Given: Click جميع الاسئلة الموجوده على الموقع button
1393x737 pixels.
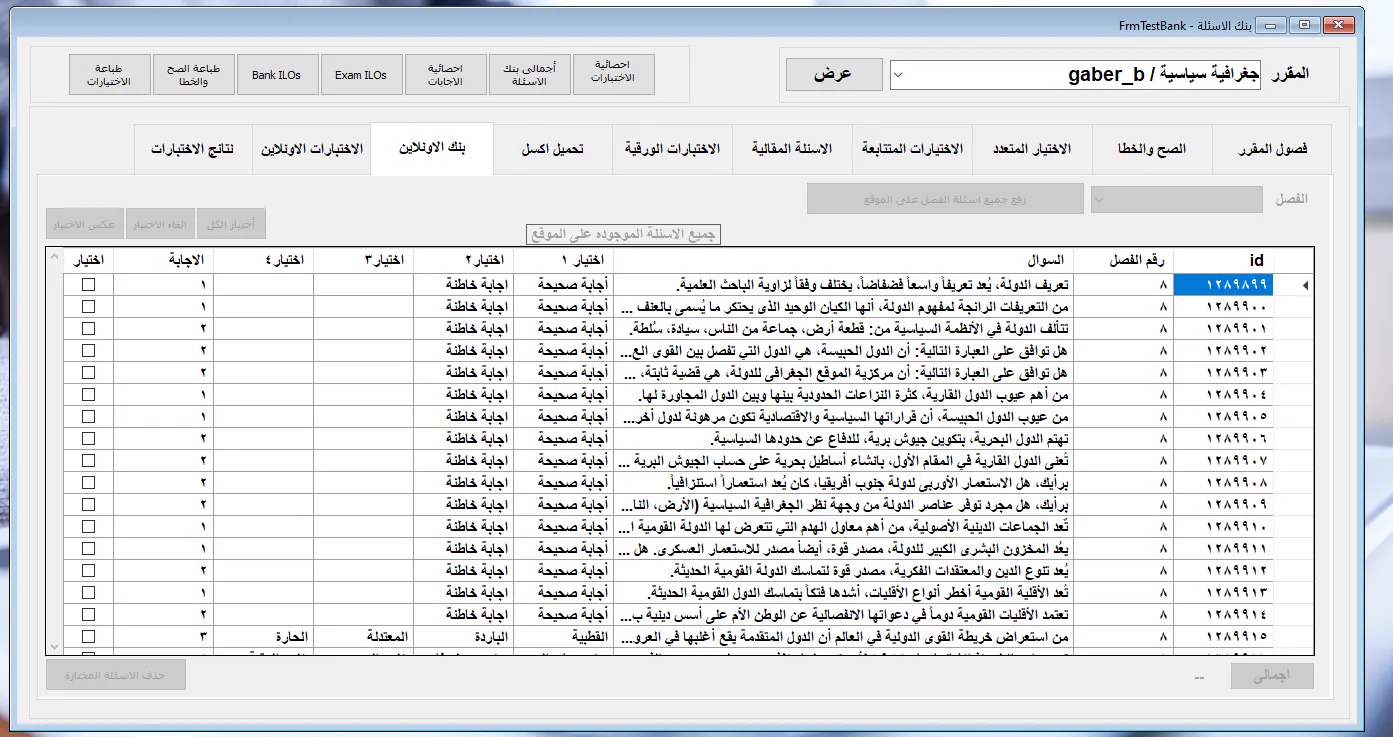Looking at the screenshot, I should click(624, 235).
